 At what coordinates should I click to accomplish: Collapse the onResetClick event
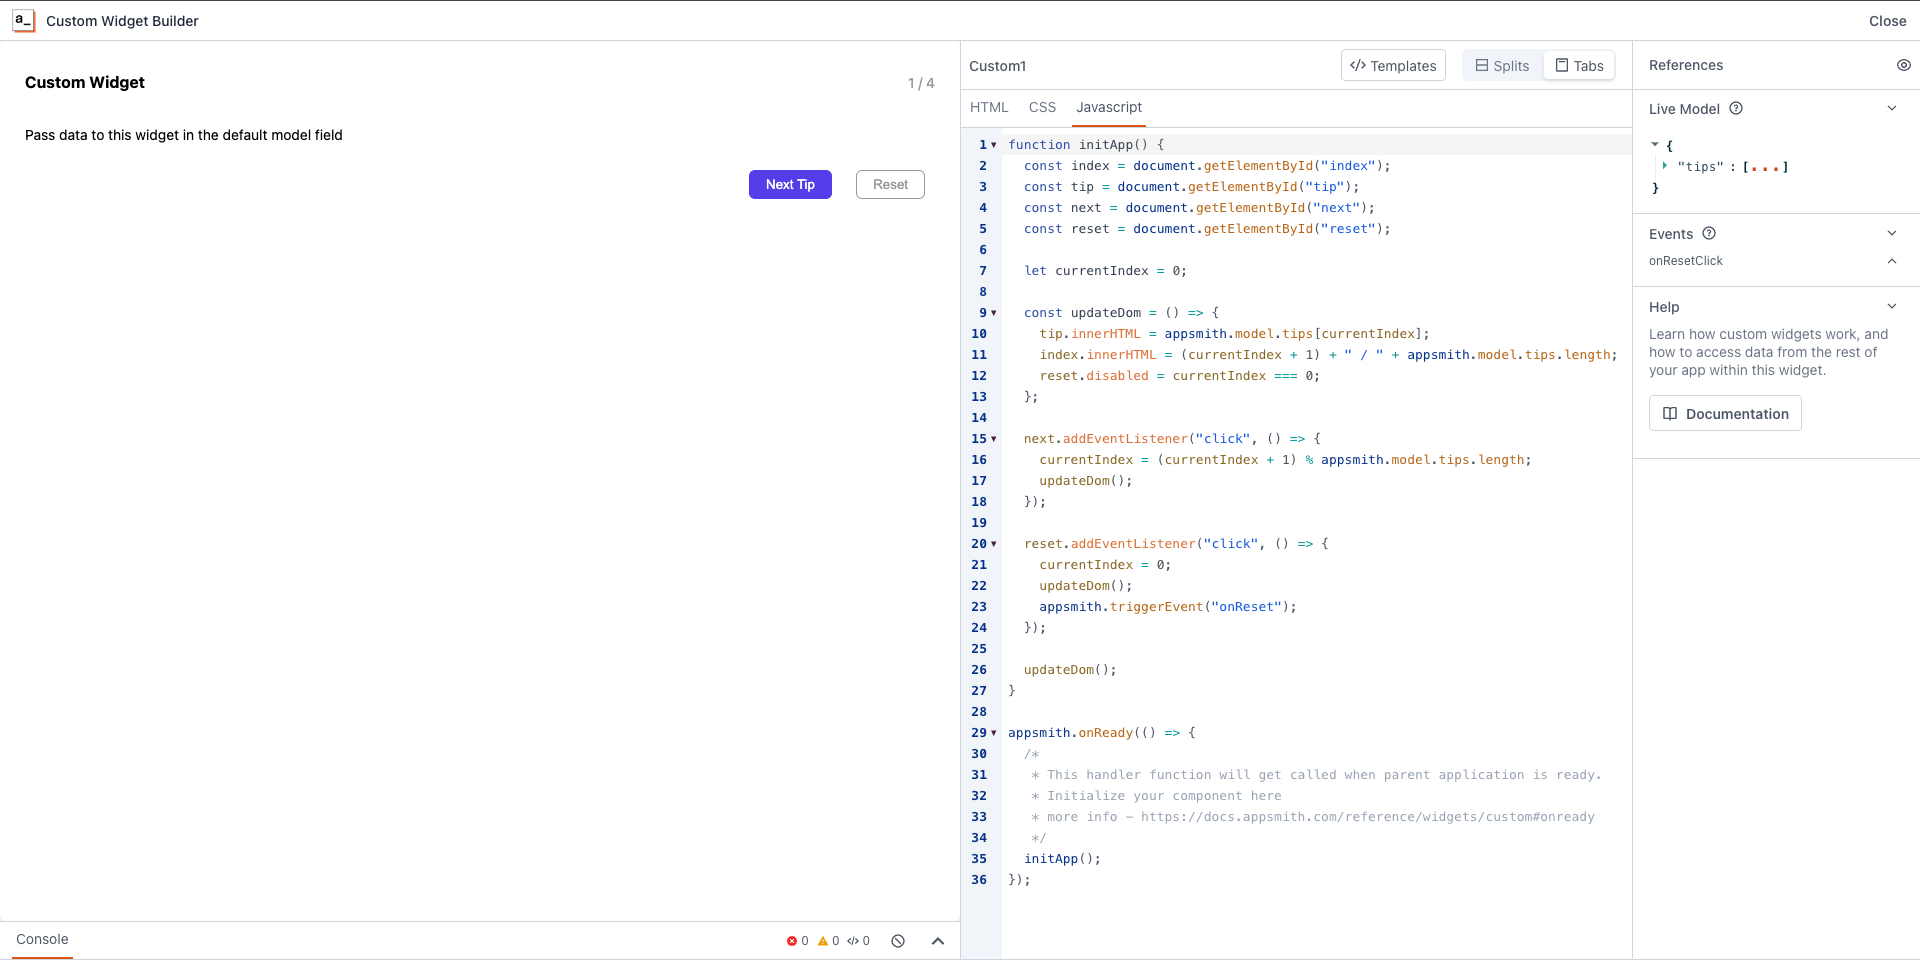pos(1893,261)
